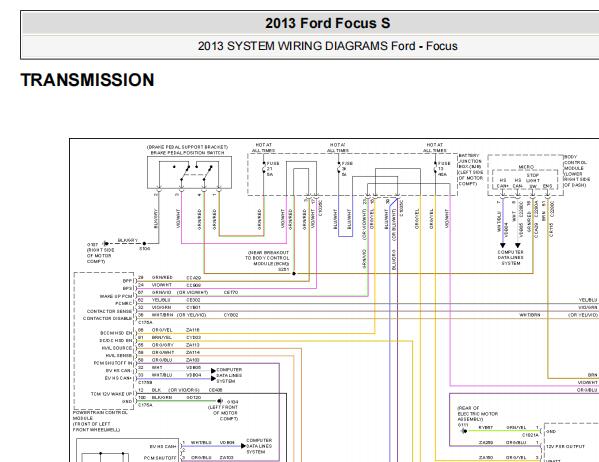Click the 'ORG/YEL ZA118' wire label

click(176, 330)
